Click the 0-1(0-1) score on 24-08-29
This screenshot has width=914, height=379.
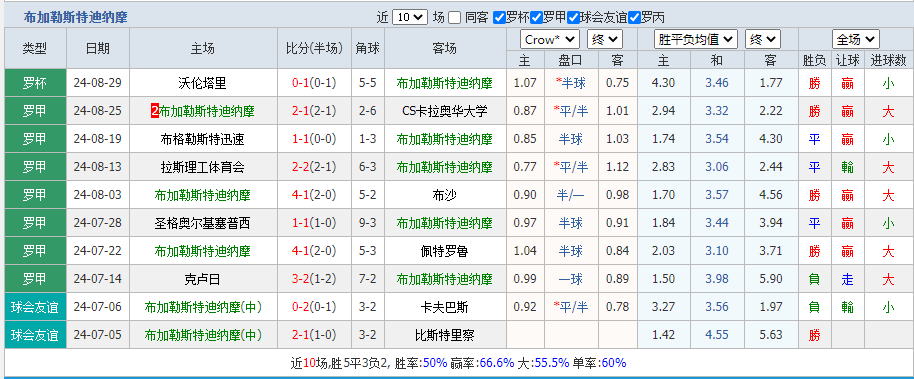[x=314, y=83]
